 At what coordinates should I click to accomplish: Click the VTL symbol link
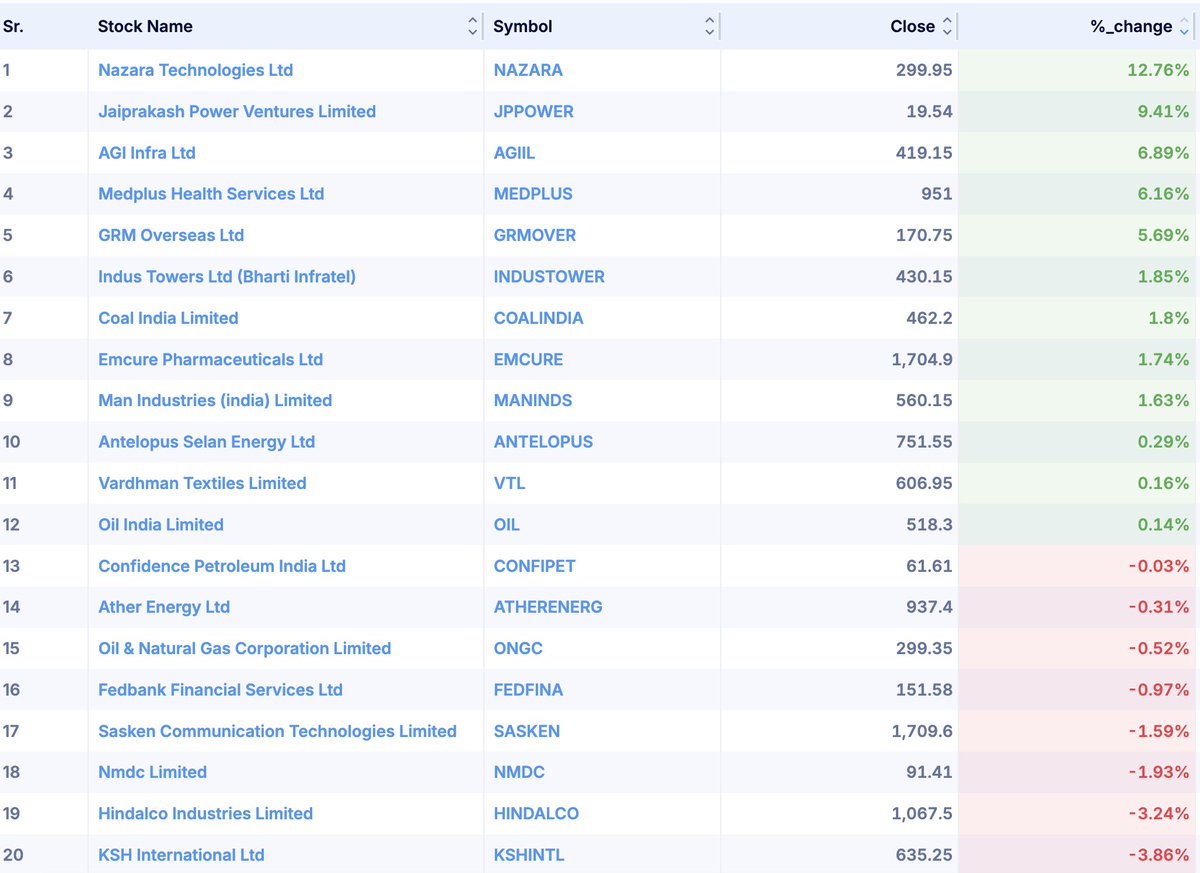tap(509, 483)
